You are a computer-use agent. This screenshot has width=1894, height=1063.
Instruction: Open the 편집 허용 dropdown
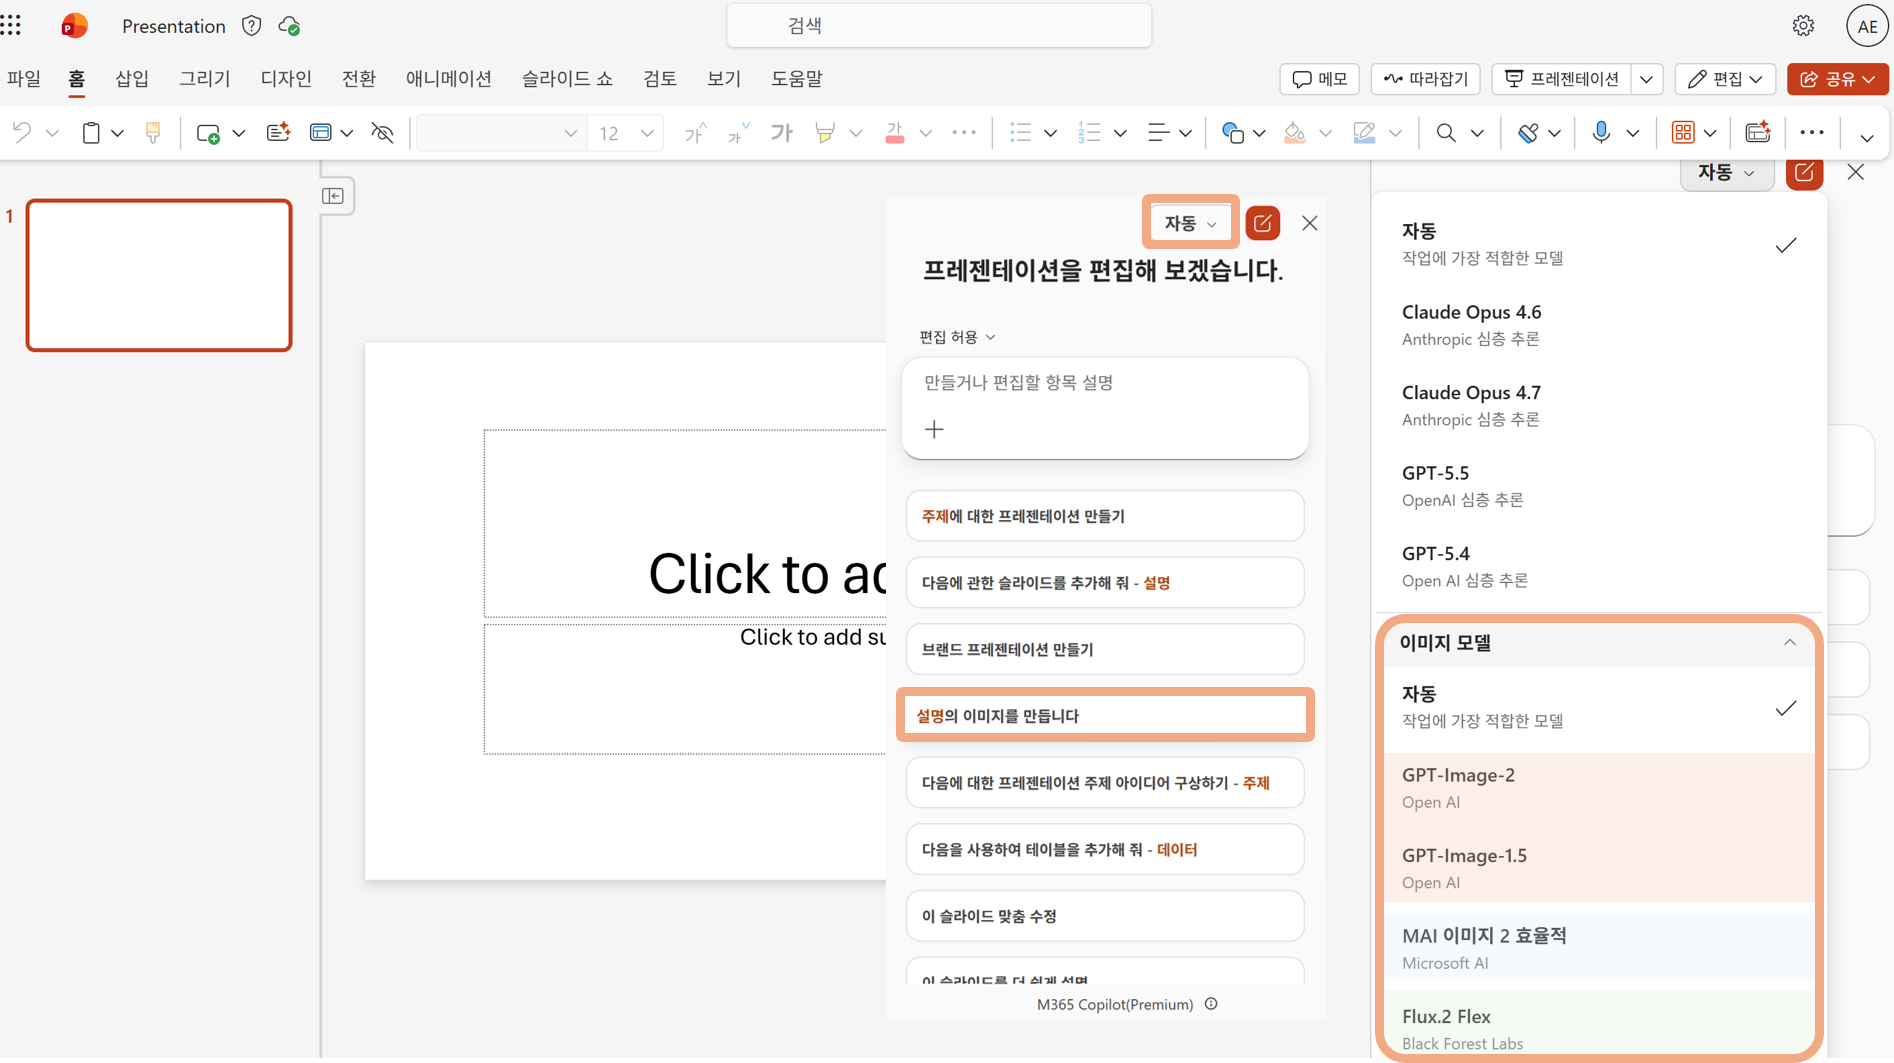[x=957, y=337]
